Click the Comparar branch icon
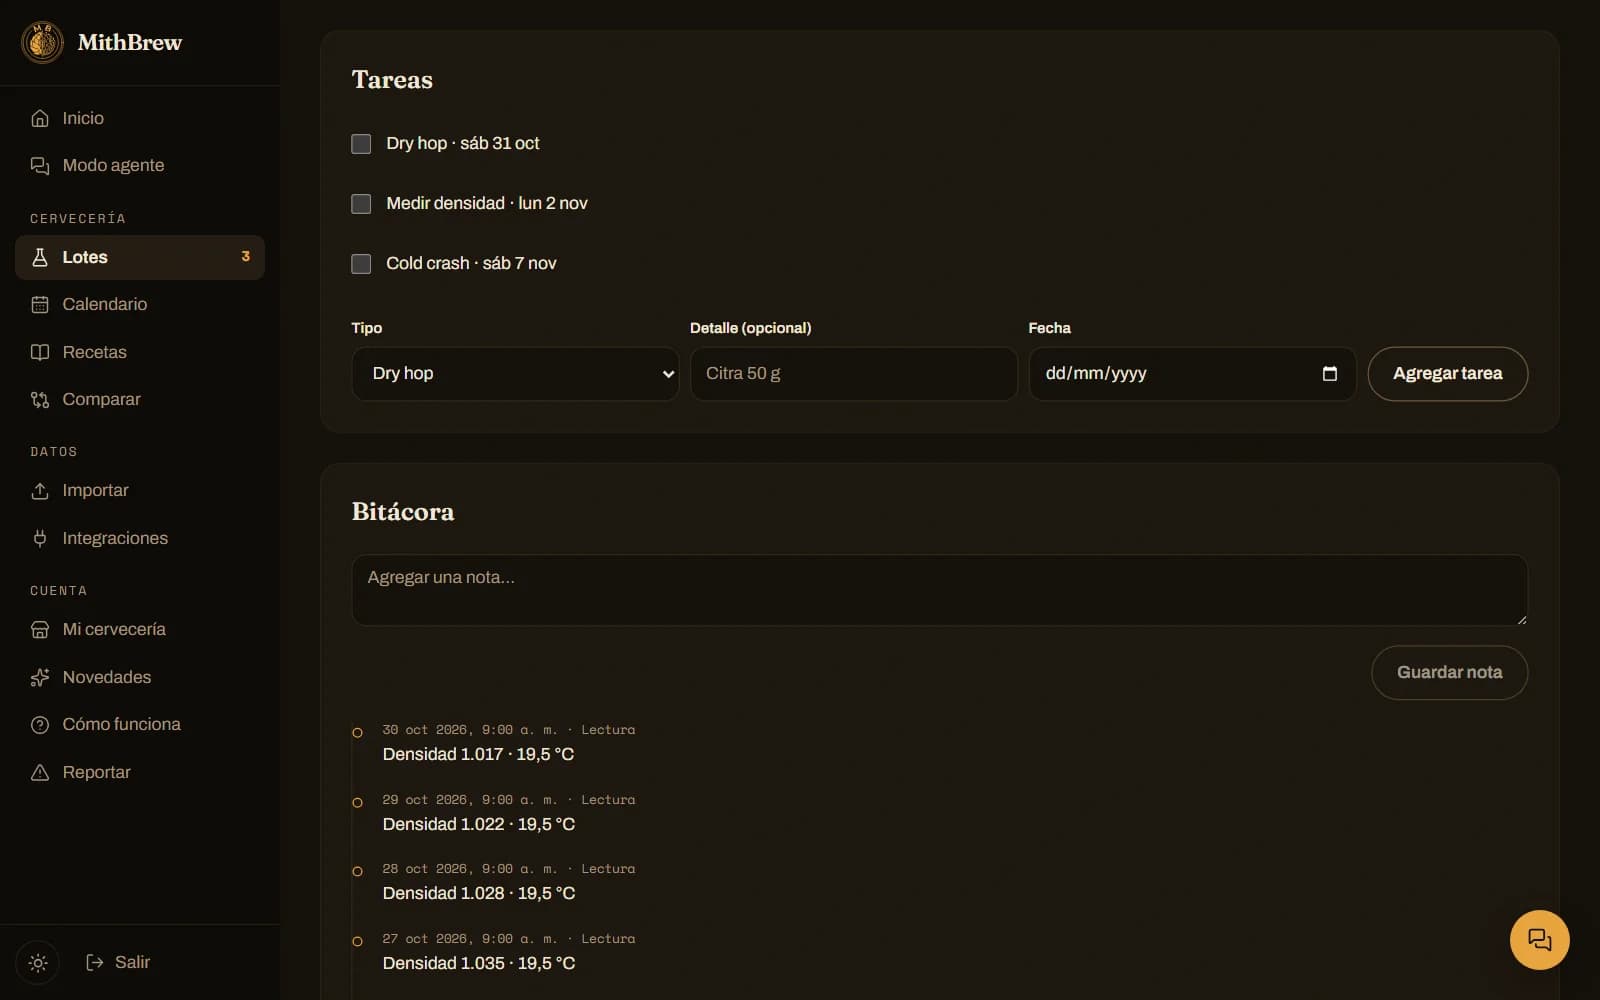This screenshot has width=1600, height=1000. (x=40, y=399)
